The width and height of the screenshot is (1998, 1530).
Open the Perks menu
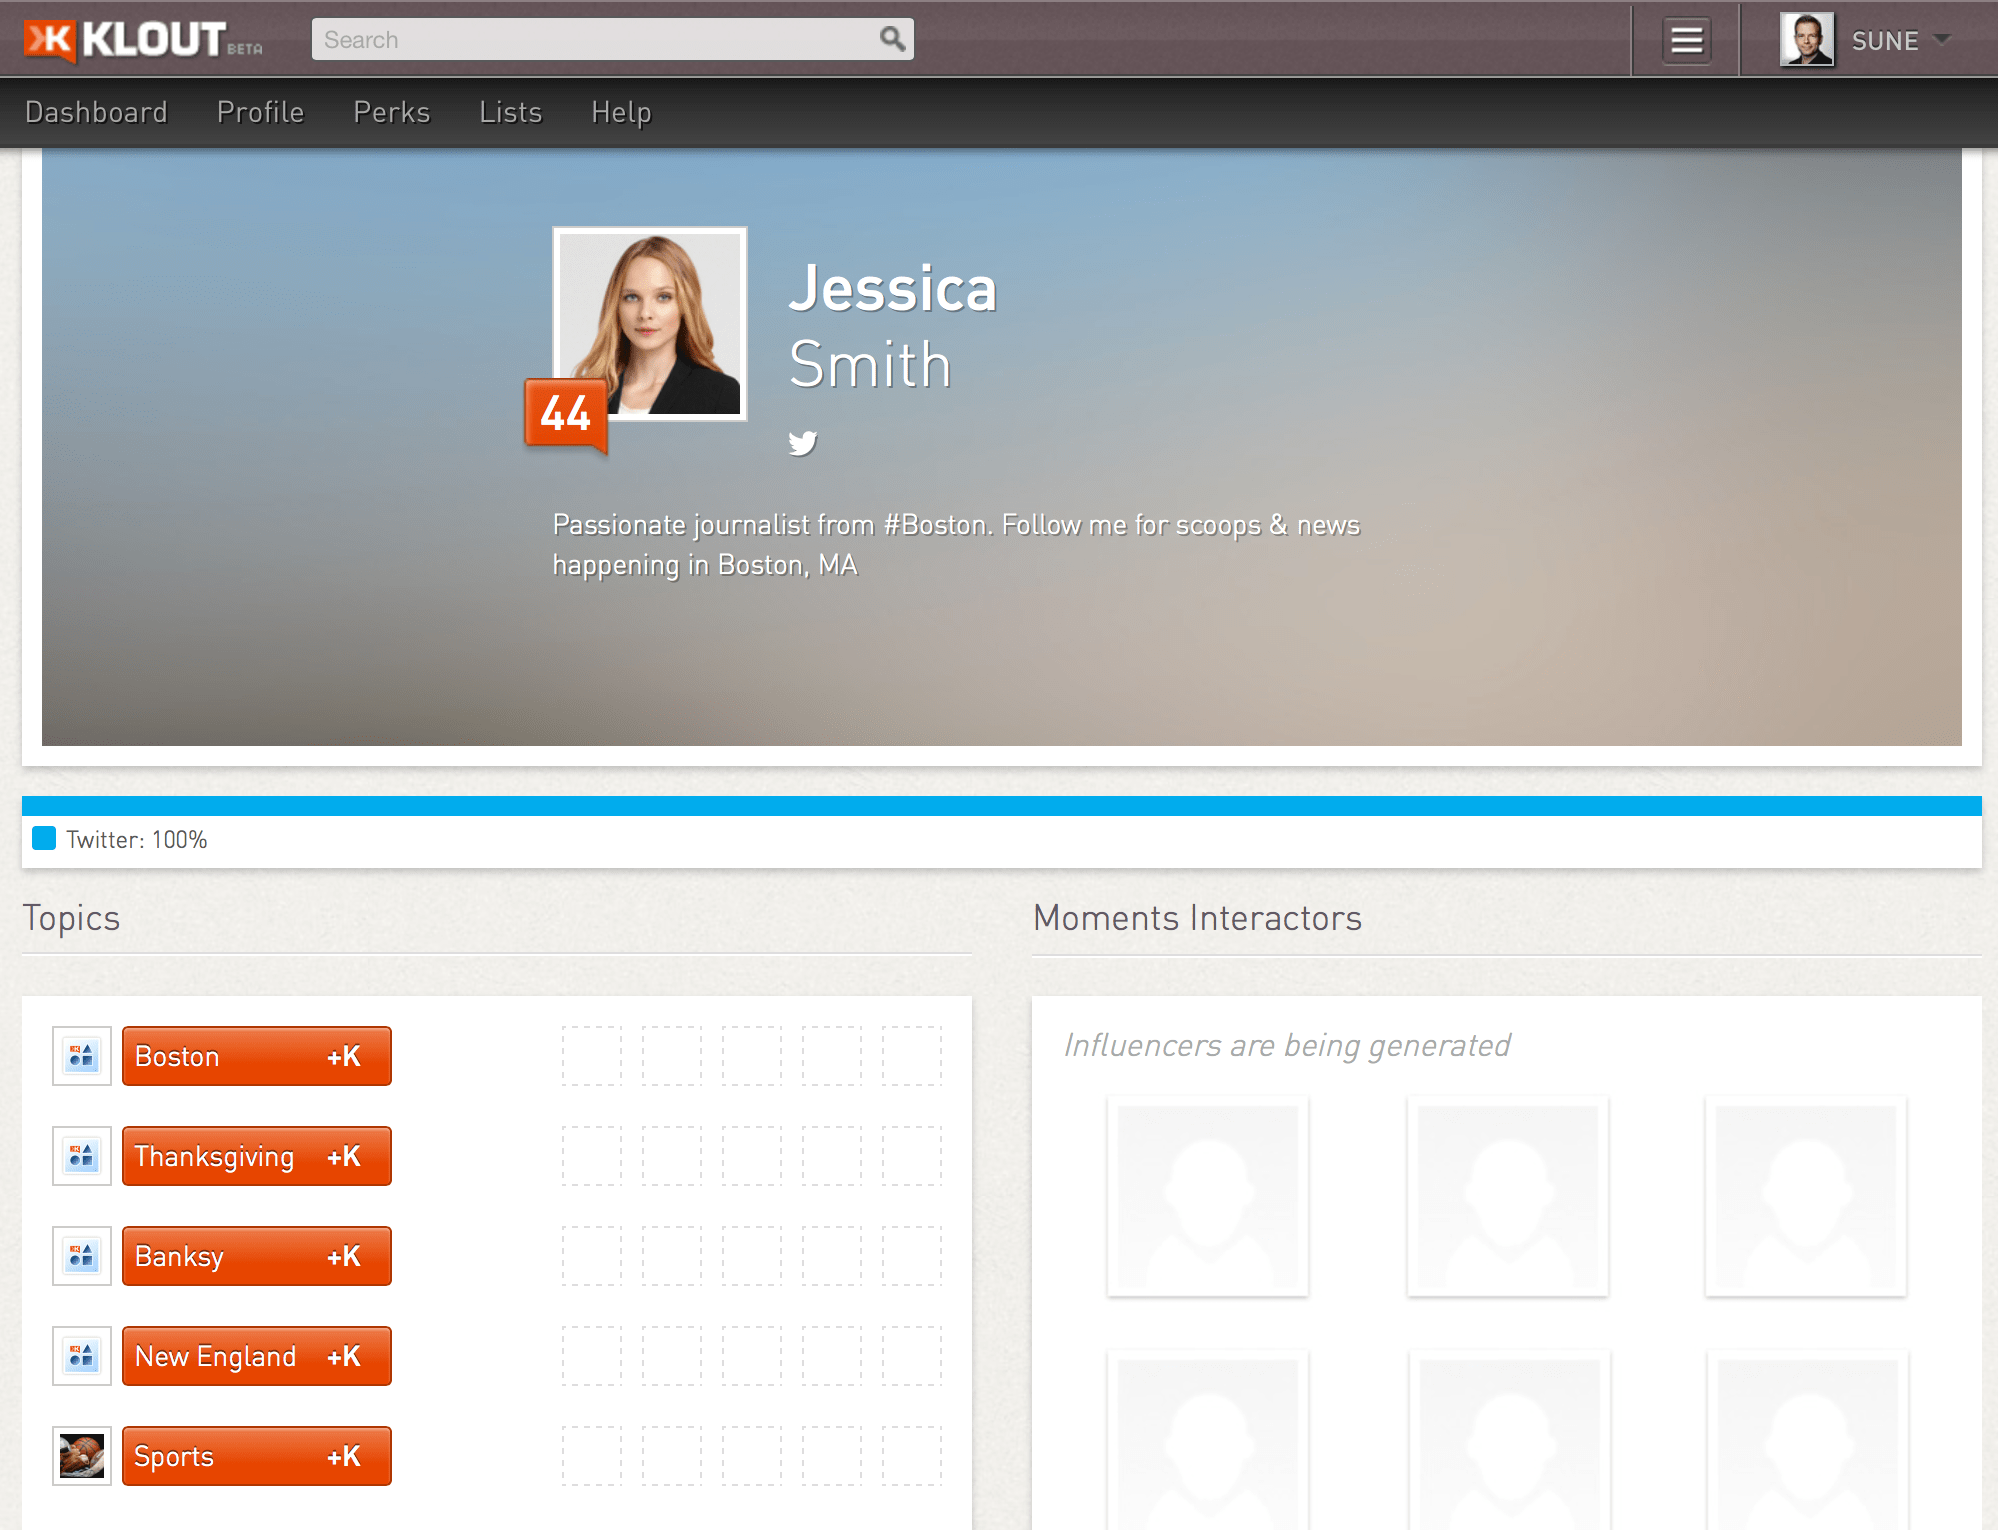[x=390, y=112]
